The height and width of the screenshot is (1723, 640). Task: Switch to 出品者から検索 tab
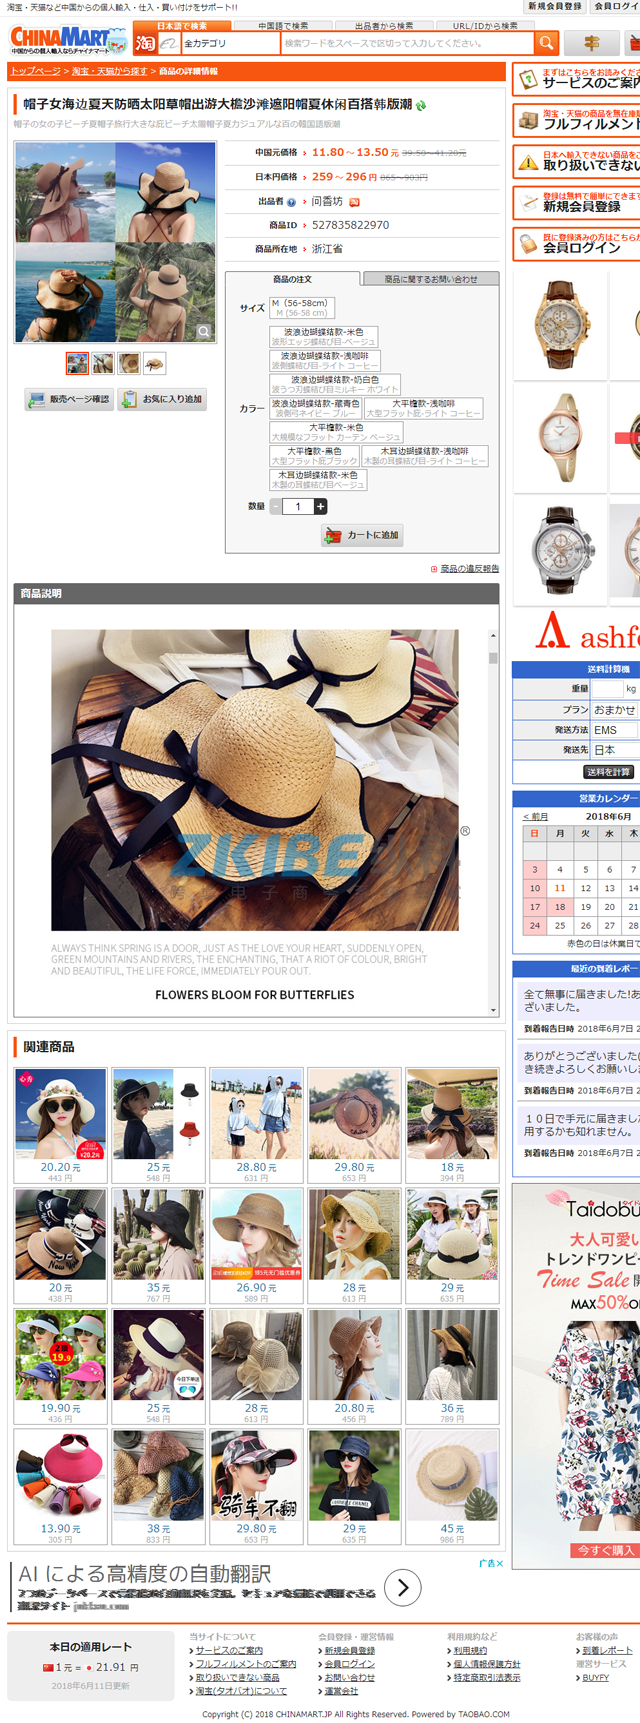pos(384,25)
